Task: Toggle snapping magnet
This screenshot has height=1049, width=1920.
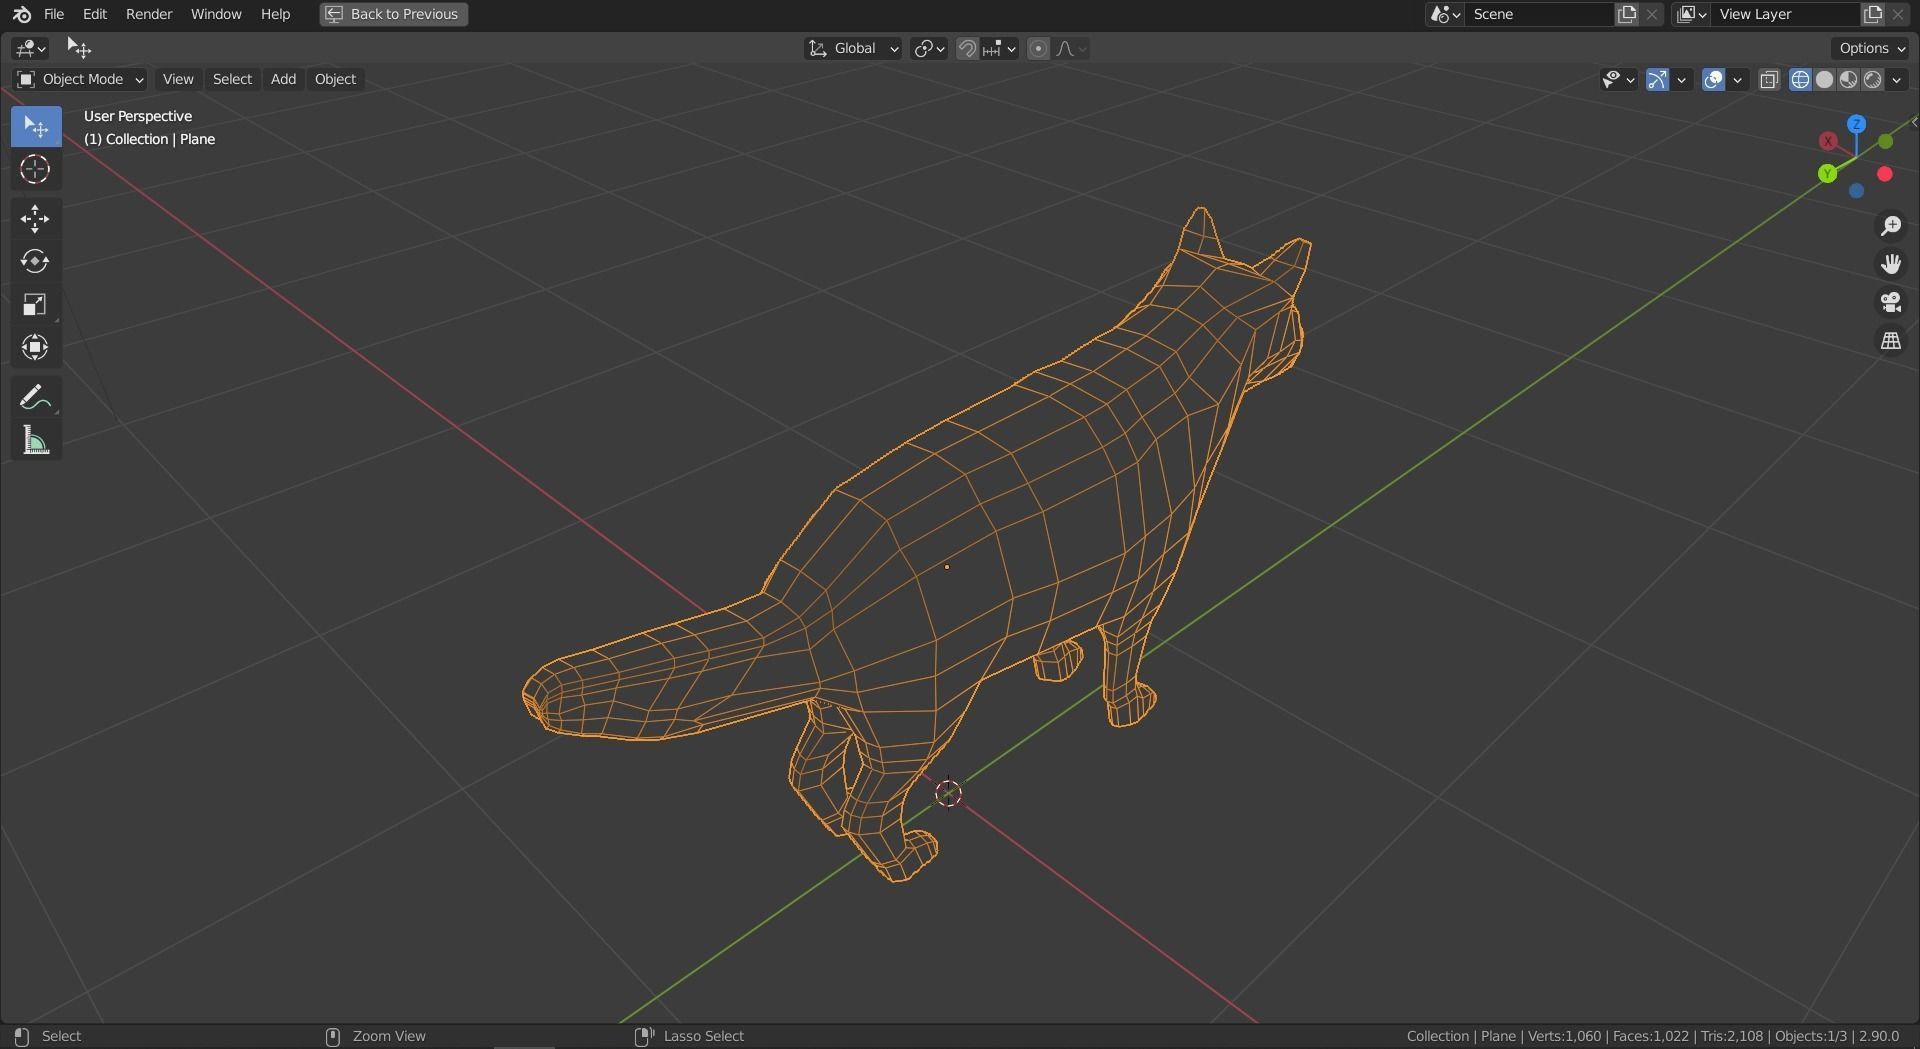Action: [967, 49]
